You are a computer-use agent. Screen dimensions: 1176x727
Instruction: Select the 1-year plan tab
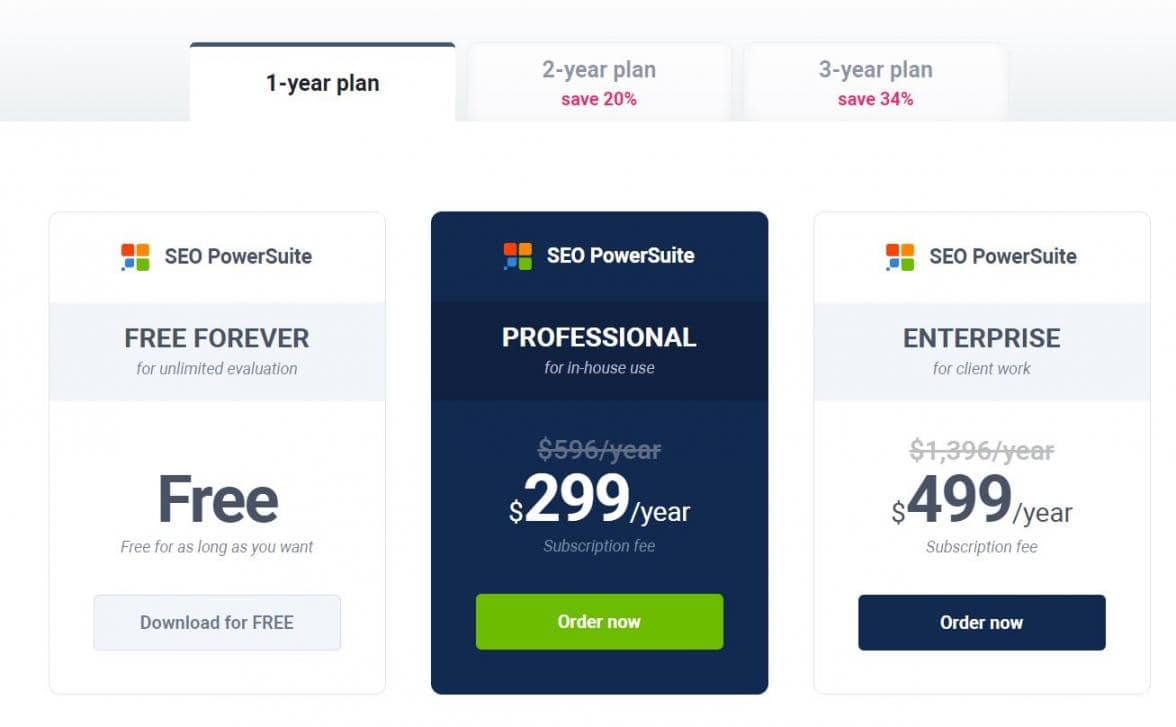coord(322,83)
